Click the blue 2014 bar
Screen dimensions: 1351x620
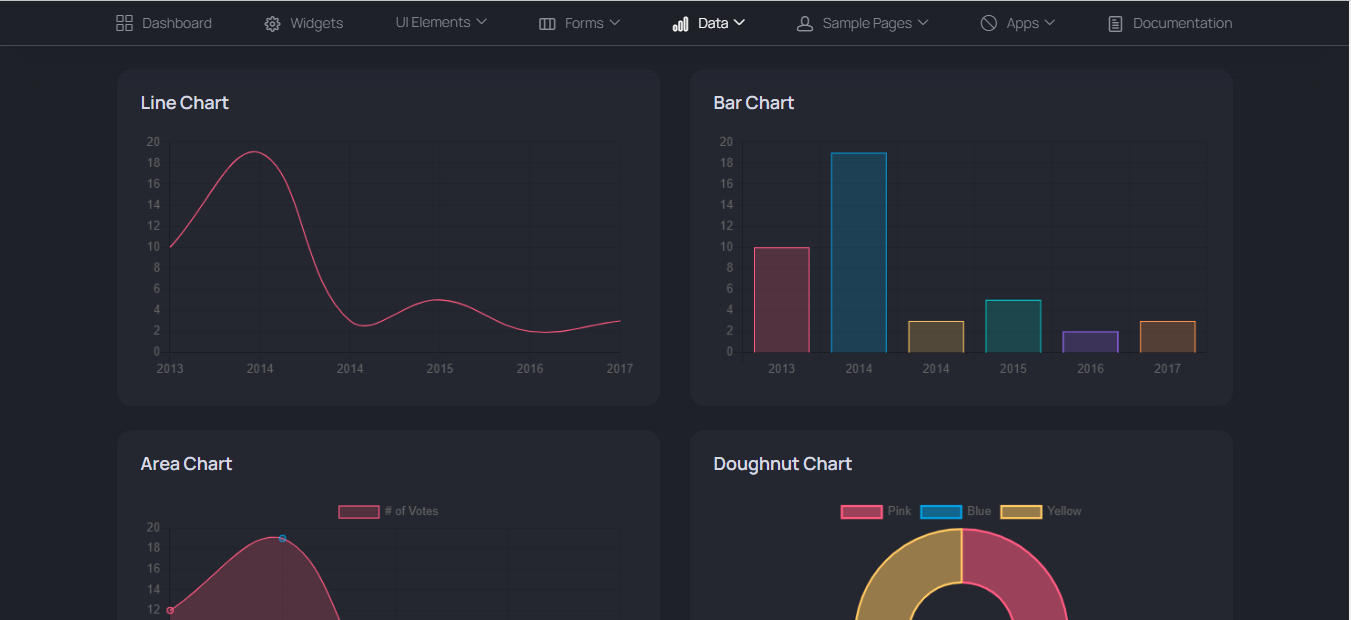pos(859,252)
